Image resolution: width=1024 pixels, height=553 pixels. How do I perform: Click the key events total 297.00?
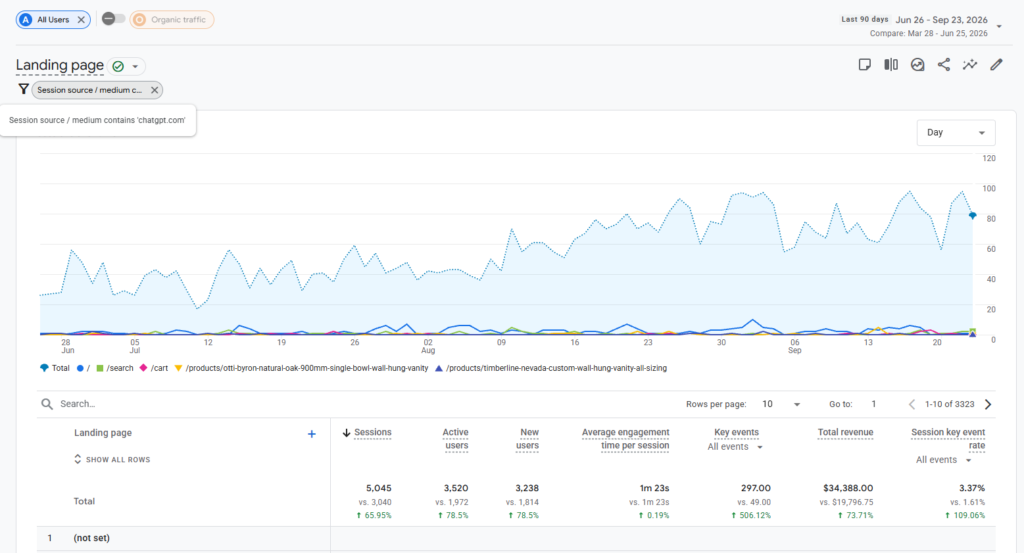coord(756,488)
